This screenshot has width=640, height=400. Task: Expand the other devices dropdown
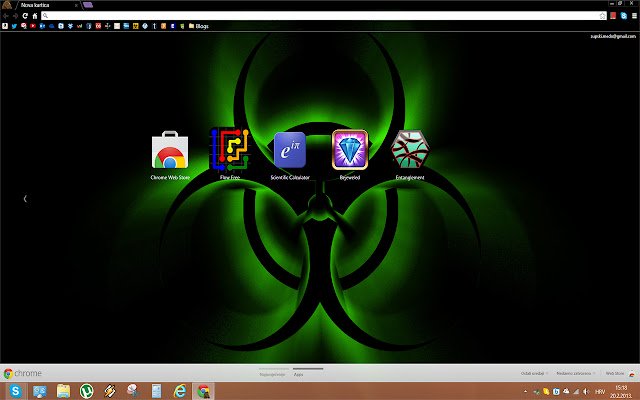(534, 373)
